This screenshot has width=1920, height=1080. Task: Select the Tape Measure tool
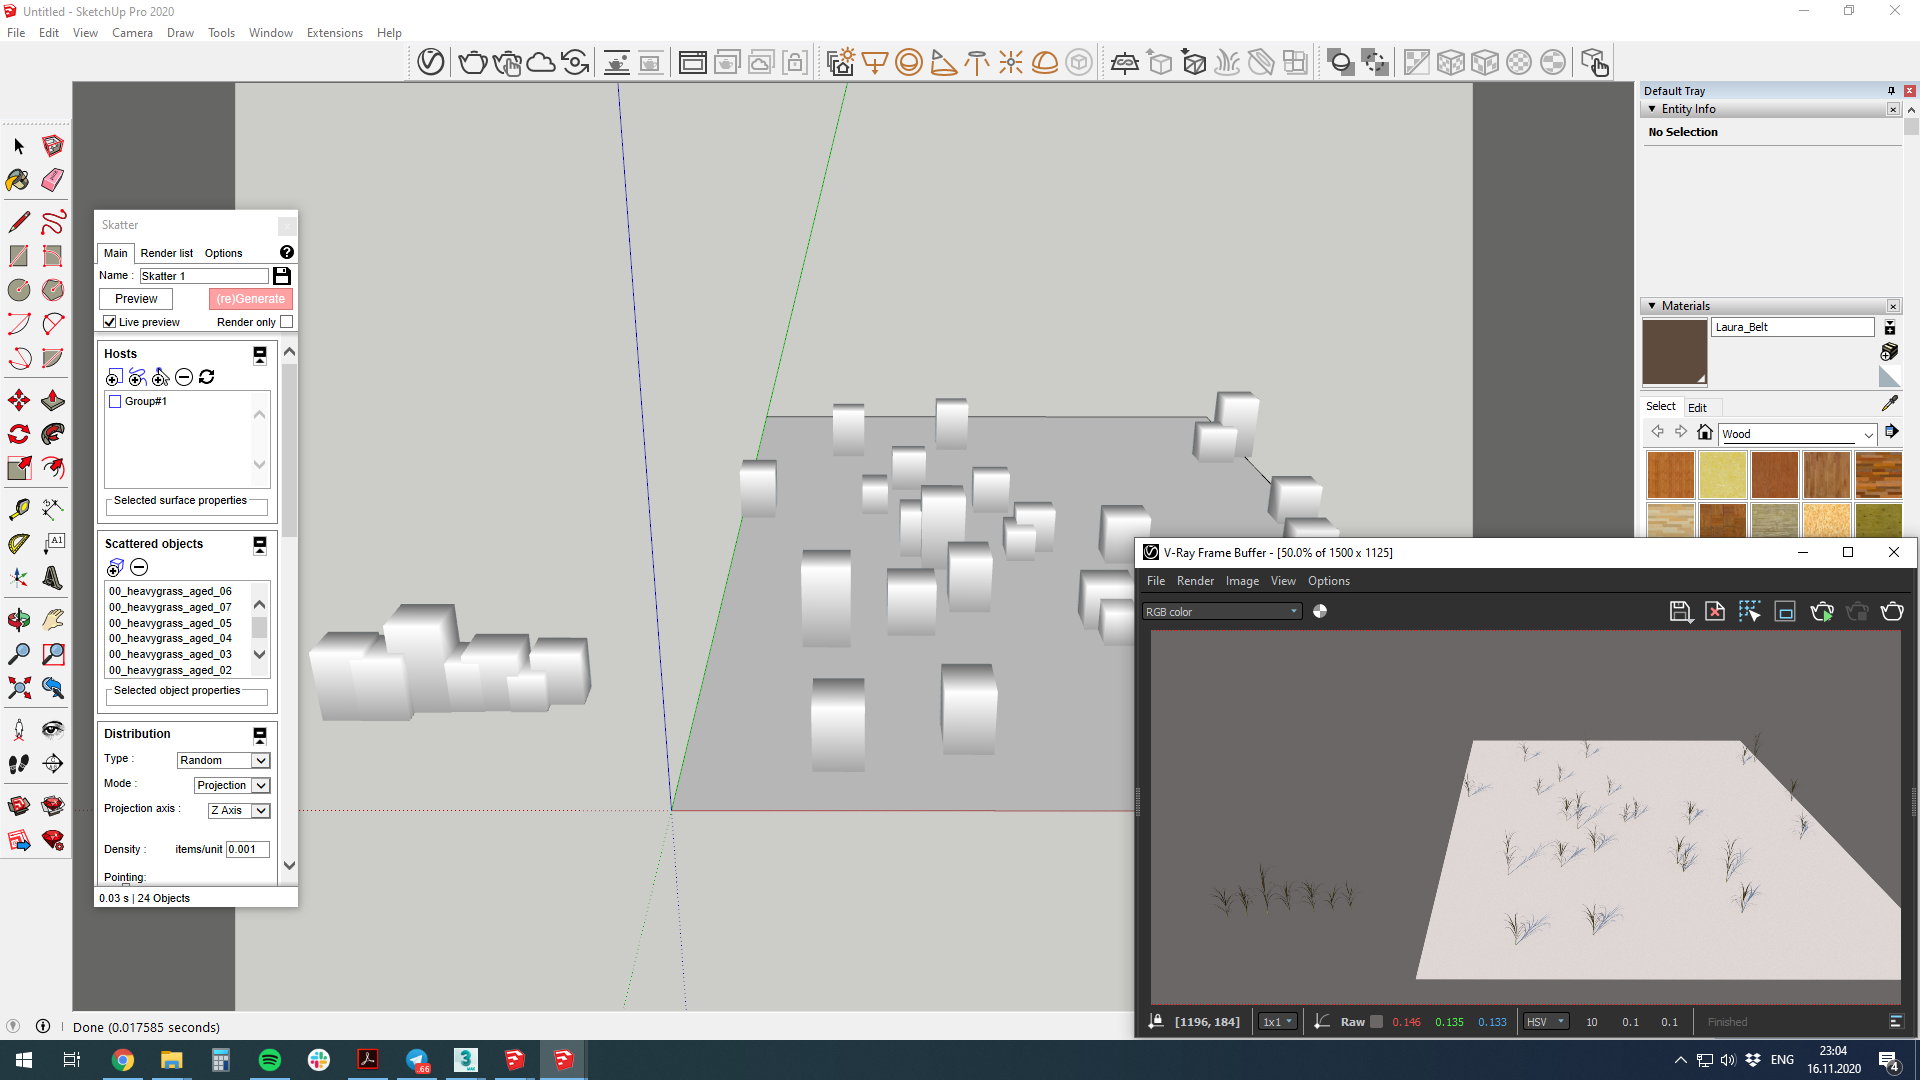19,509
